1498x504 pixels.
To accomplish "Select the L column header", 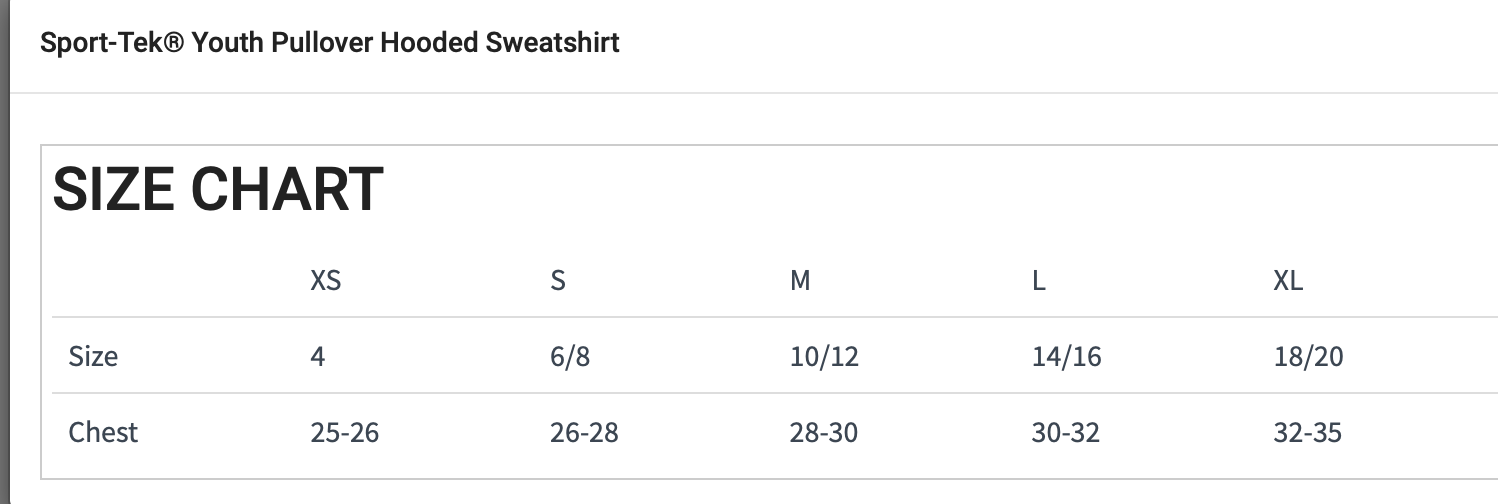I will (x=1039, y=281).
